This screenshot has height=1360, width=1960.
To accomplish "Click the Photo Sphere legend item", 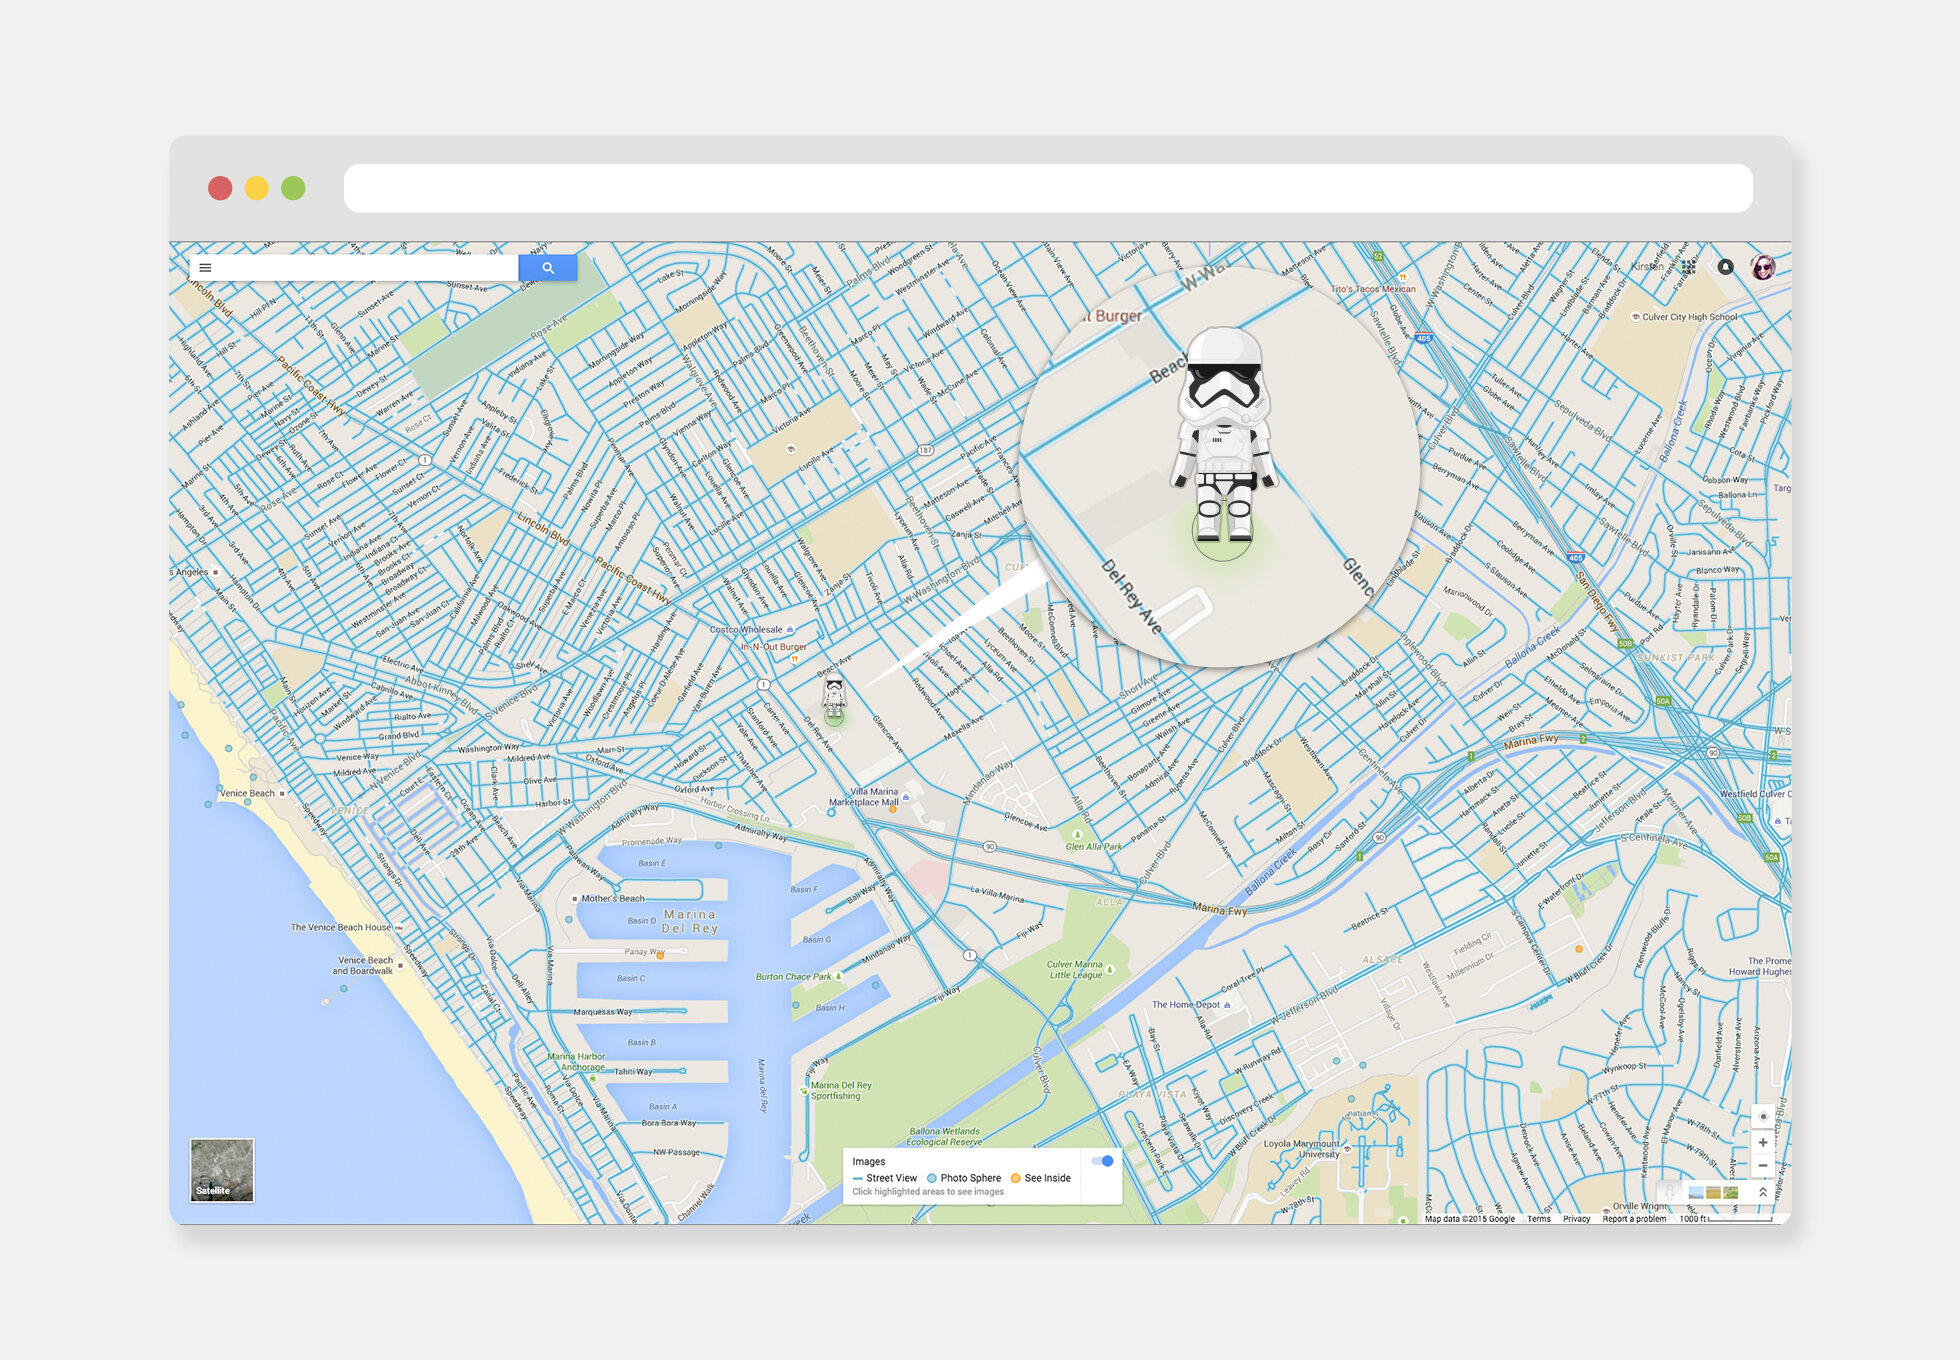I will coord(964,1178).
